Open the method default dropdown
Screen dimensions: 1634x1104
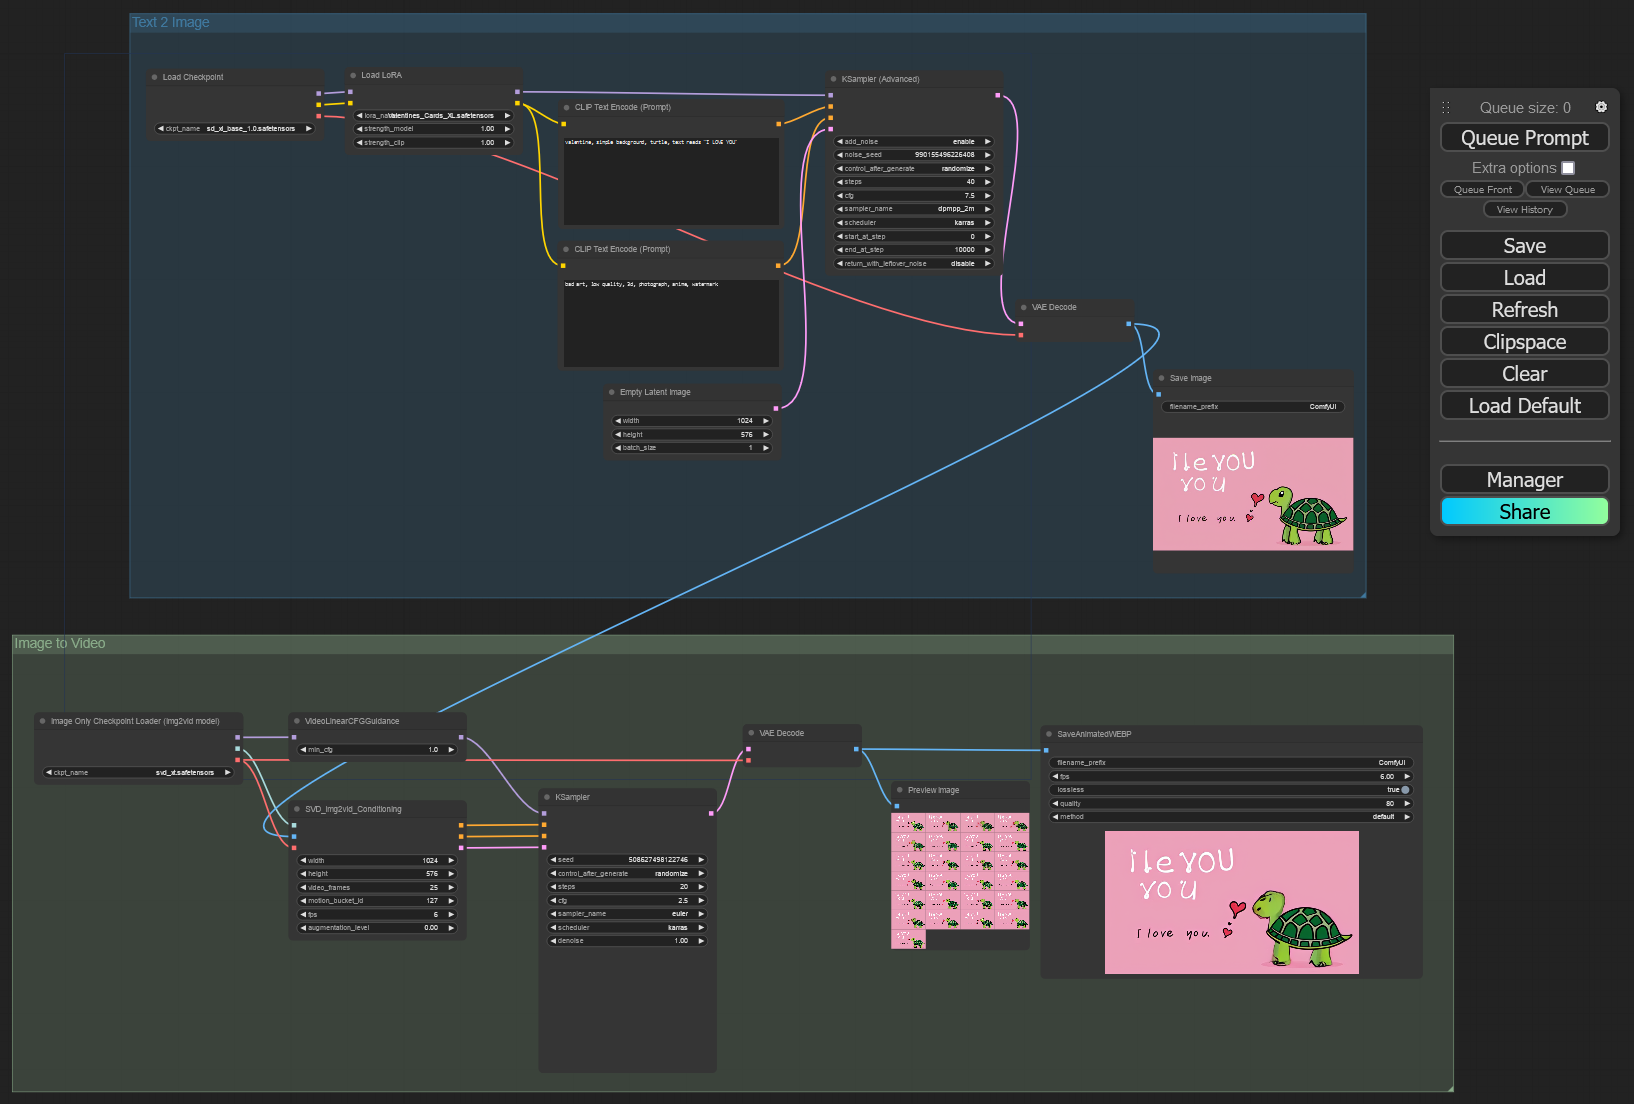(x=1231, y=817)
